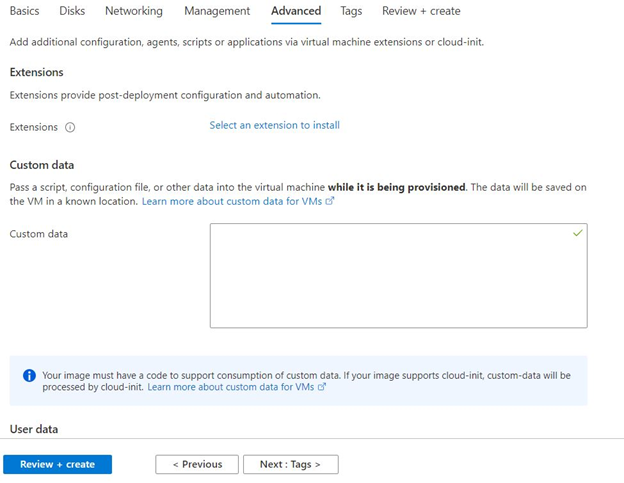The height and width of the screenshot is (483, 624).
Task: Go to the Networking tab
Action: [134, 11]
